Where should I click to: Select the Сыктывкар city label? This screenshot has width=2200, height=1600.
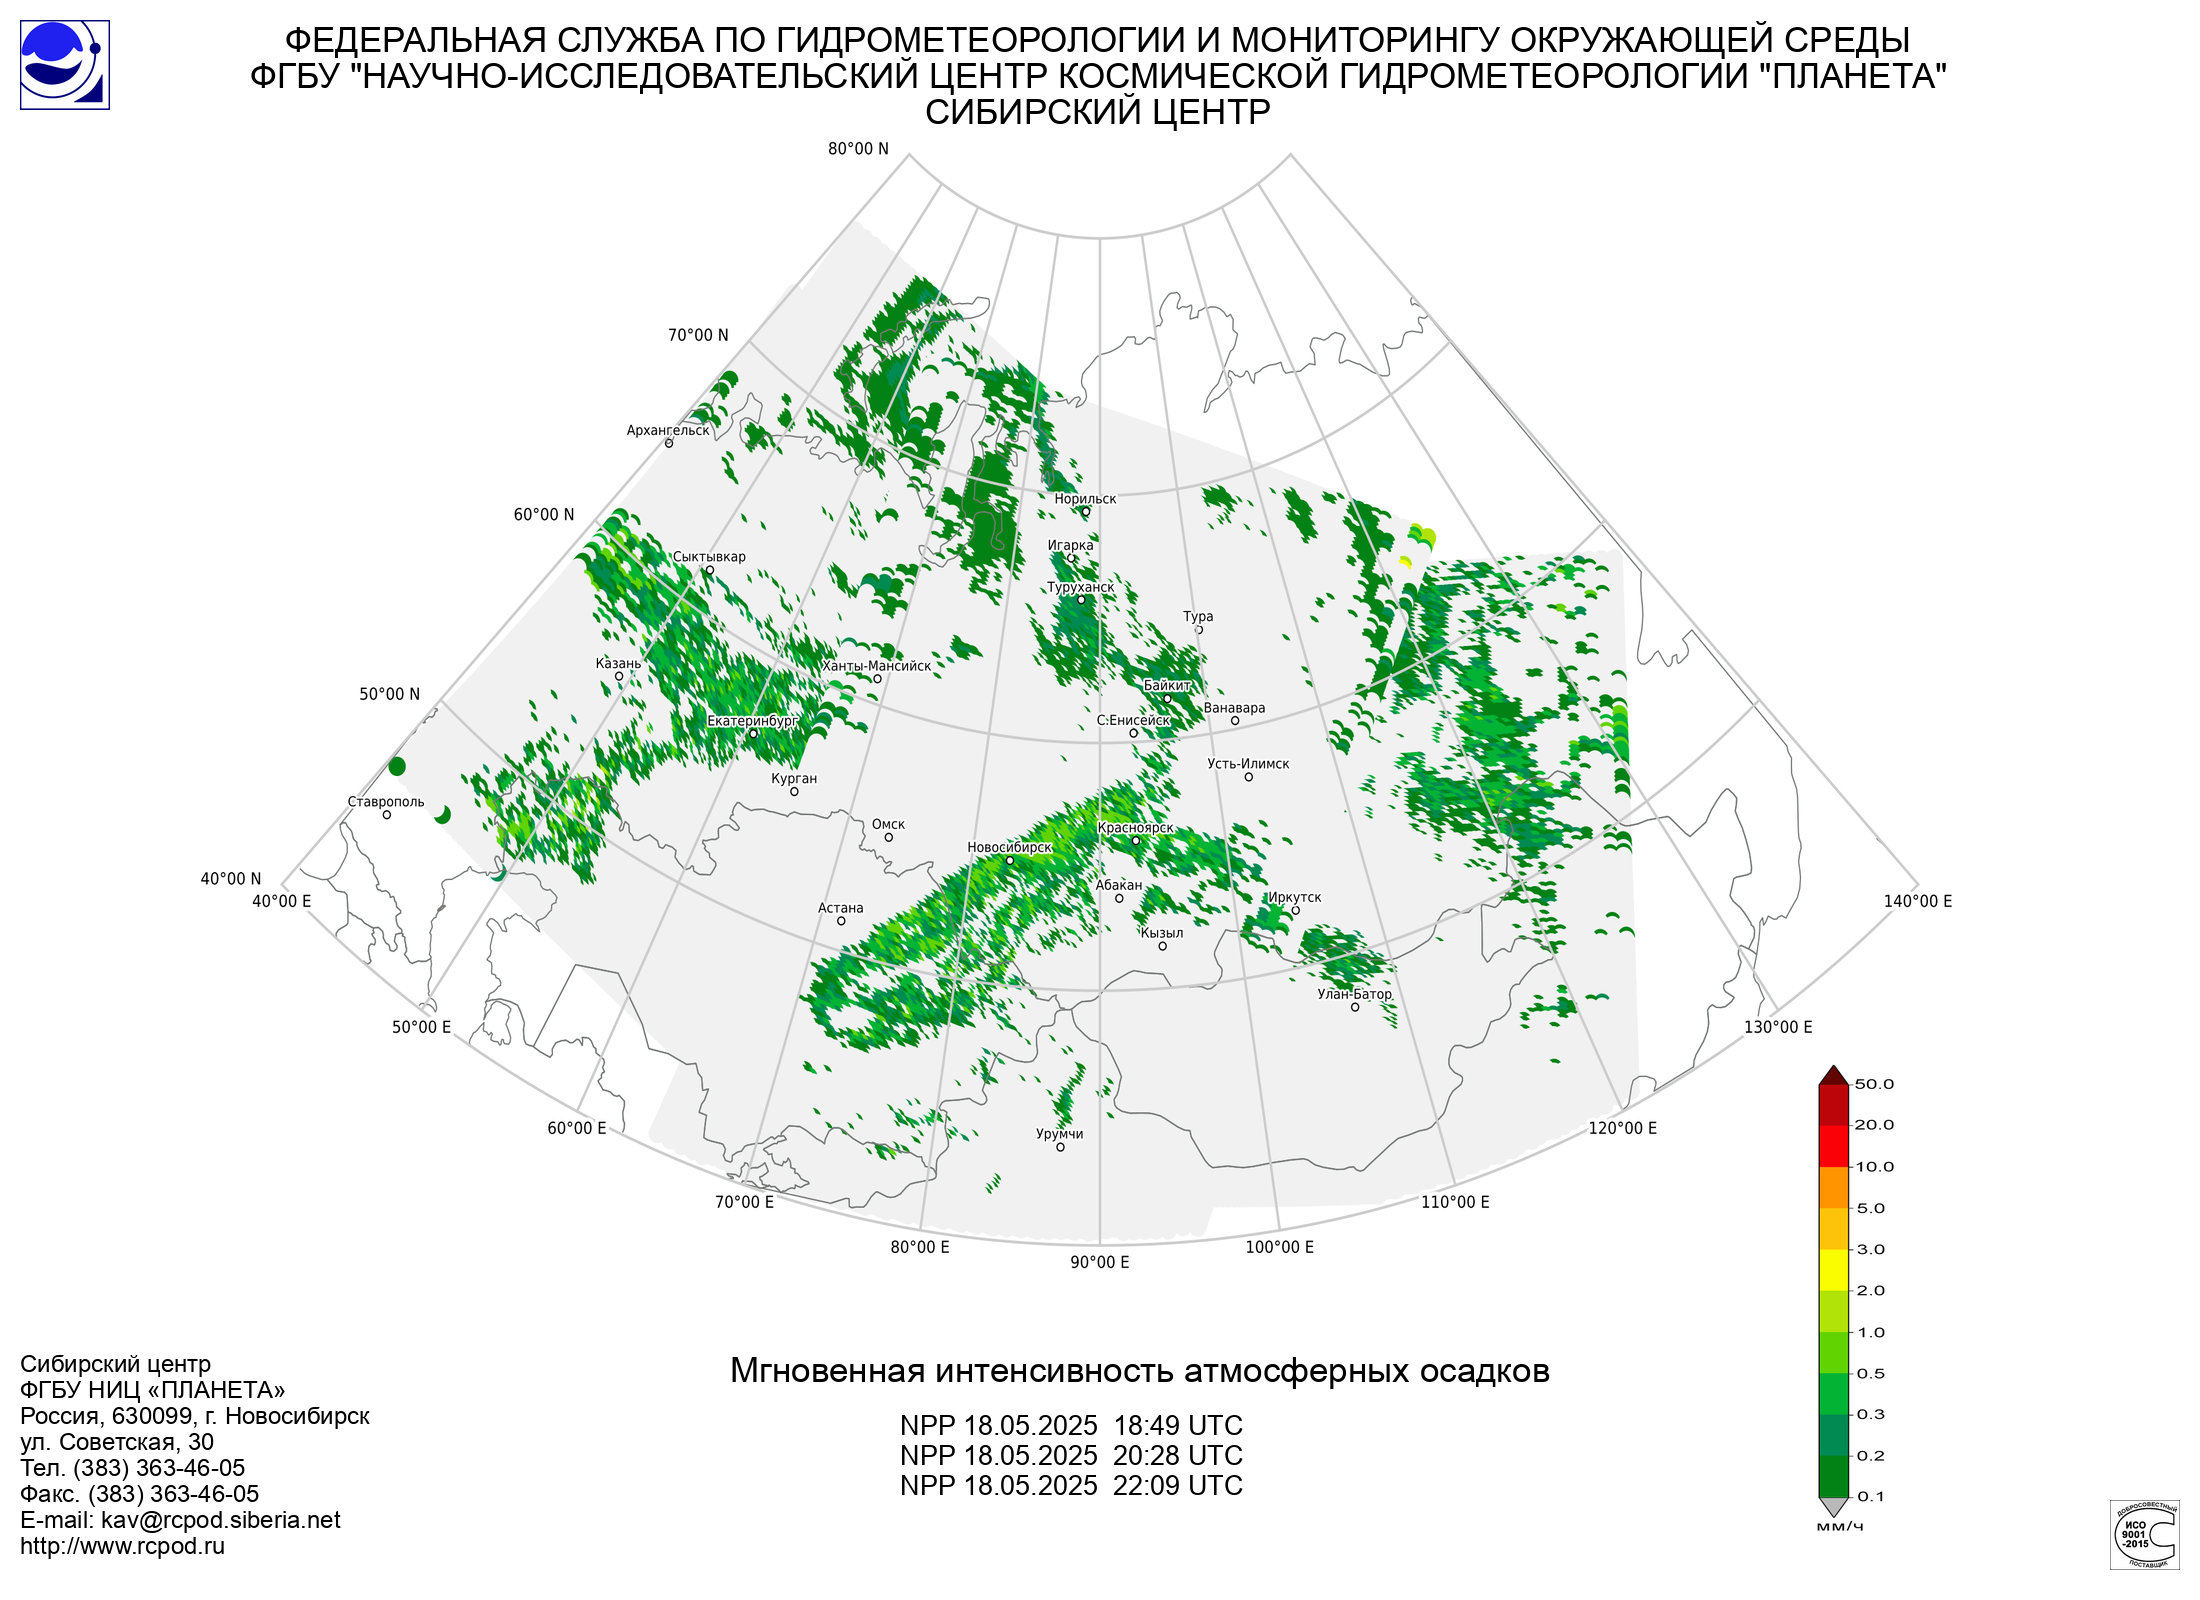pyautogui.click(x=709, y=557)
